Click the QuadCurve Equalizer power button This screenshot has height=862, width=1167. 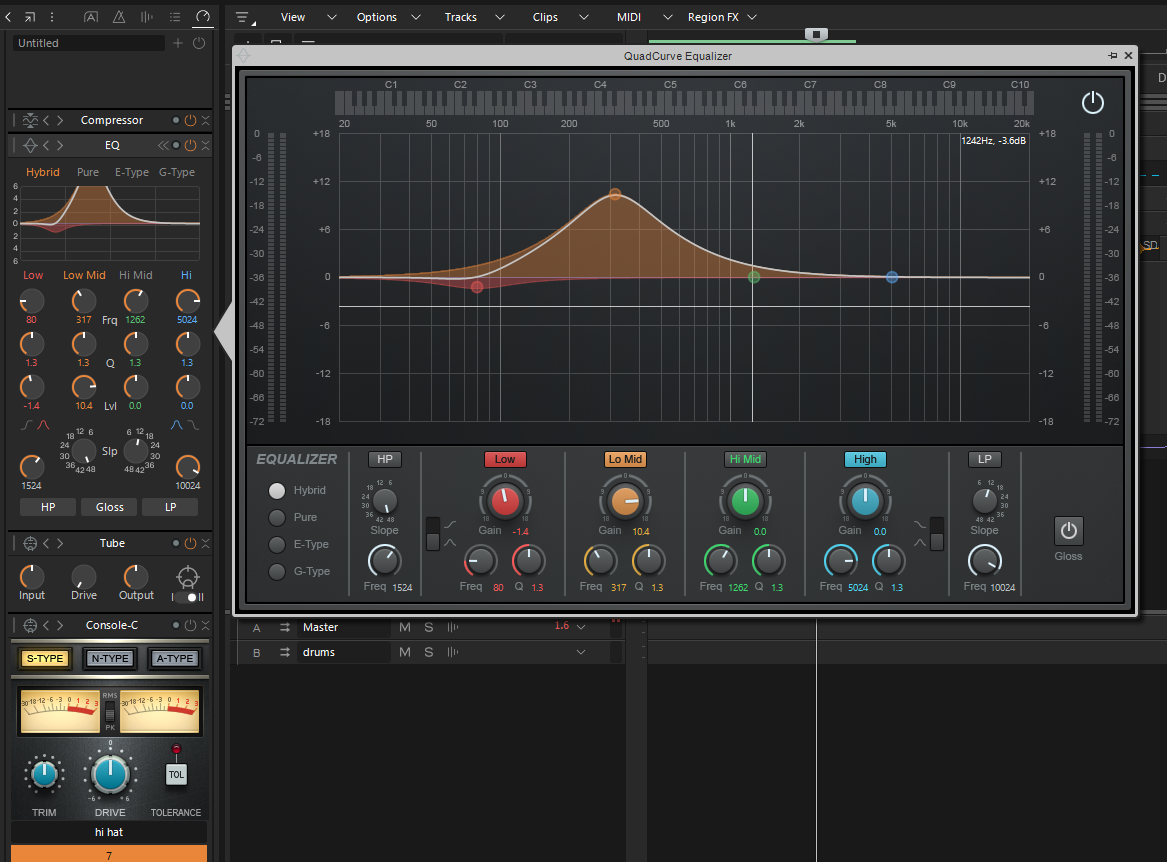(x=1092, y=102)
